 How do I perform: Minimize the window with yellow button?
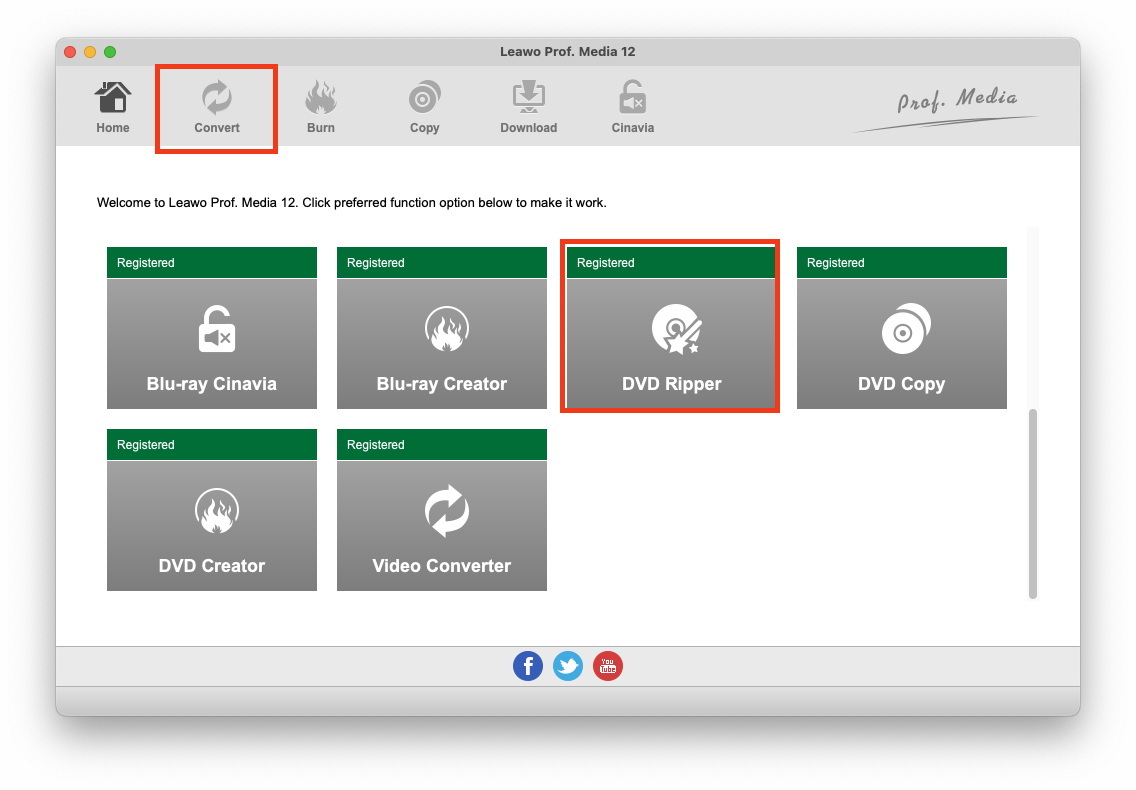(90, 51)
